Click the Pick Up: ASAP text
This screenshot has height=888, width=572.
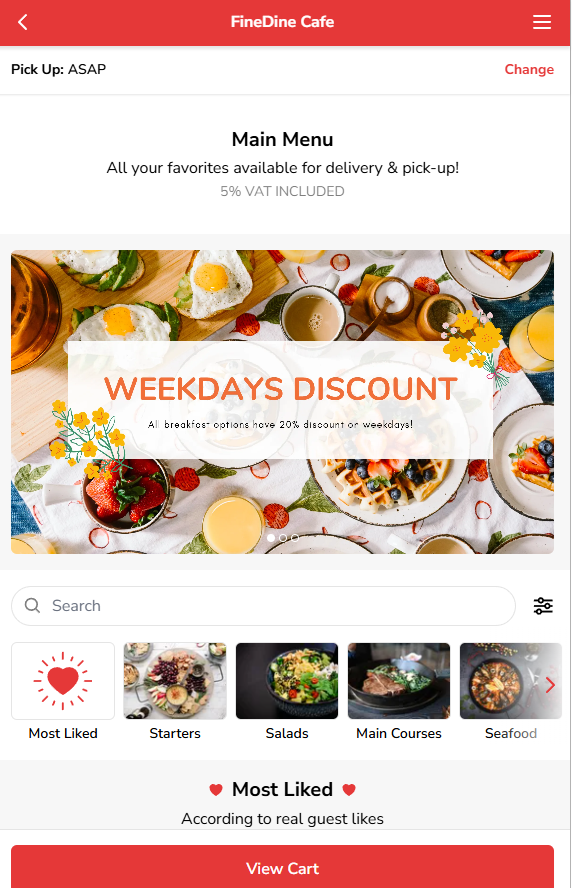(58, 69)
